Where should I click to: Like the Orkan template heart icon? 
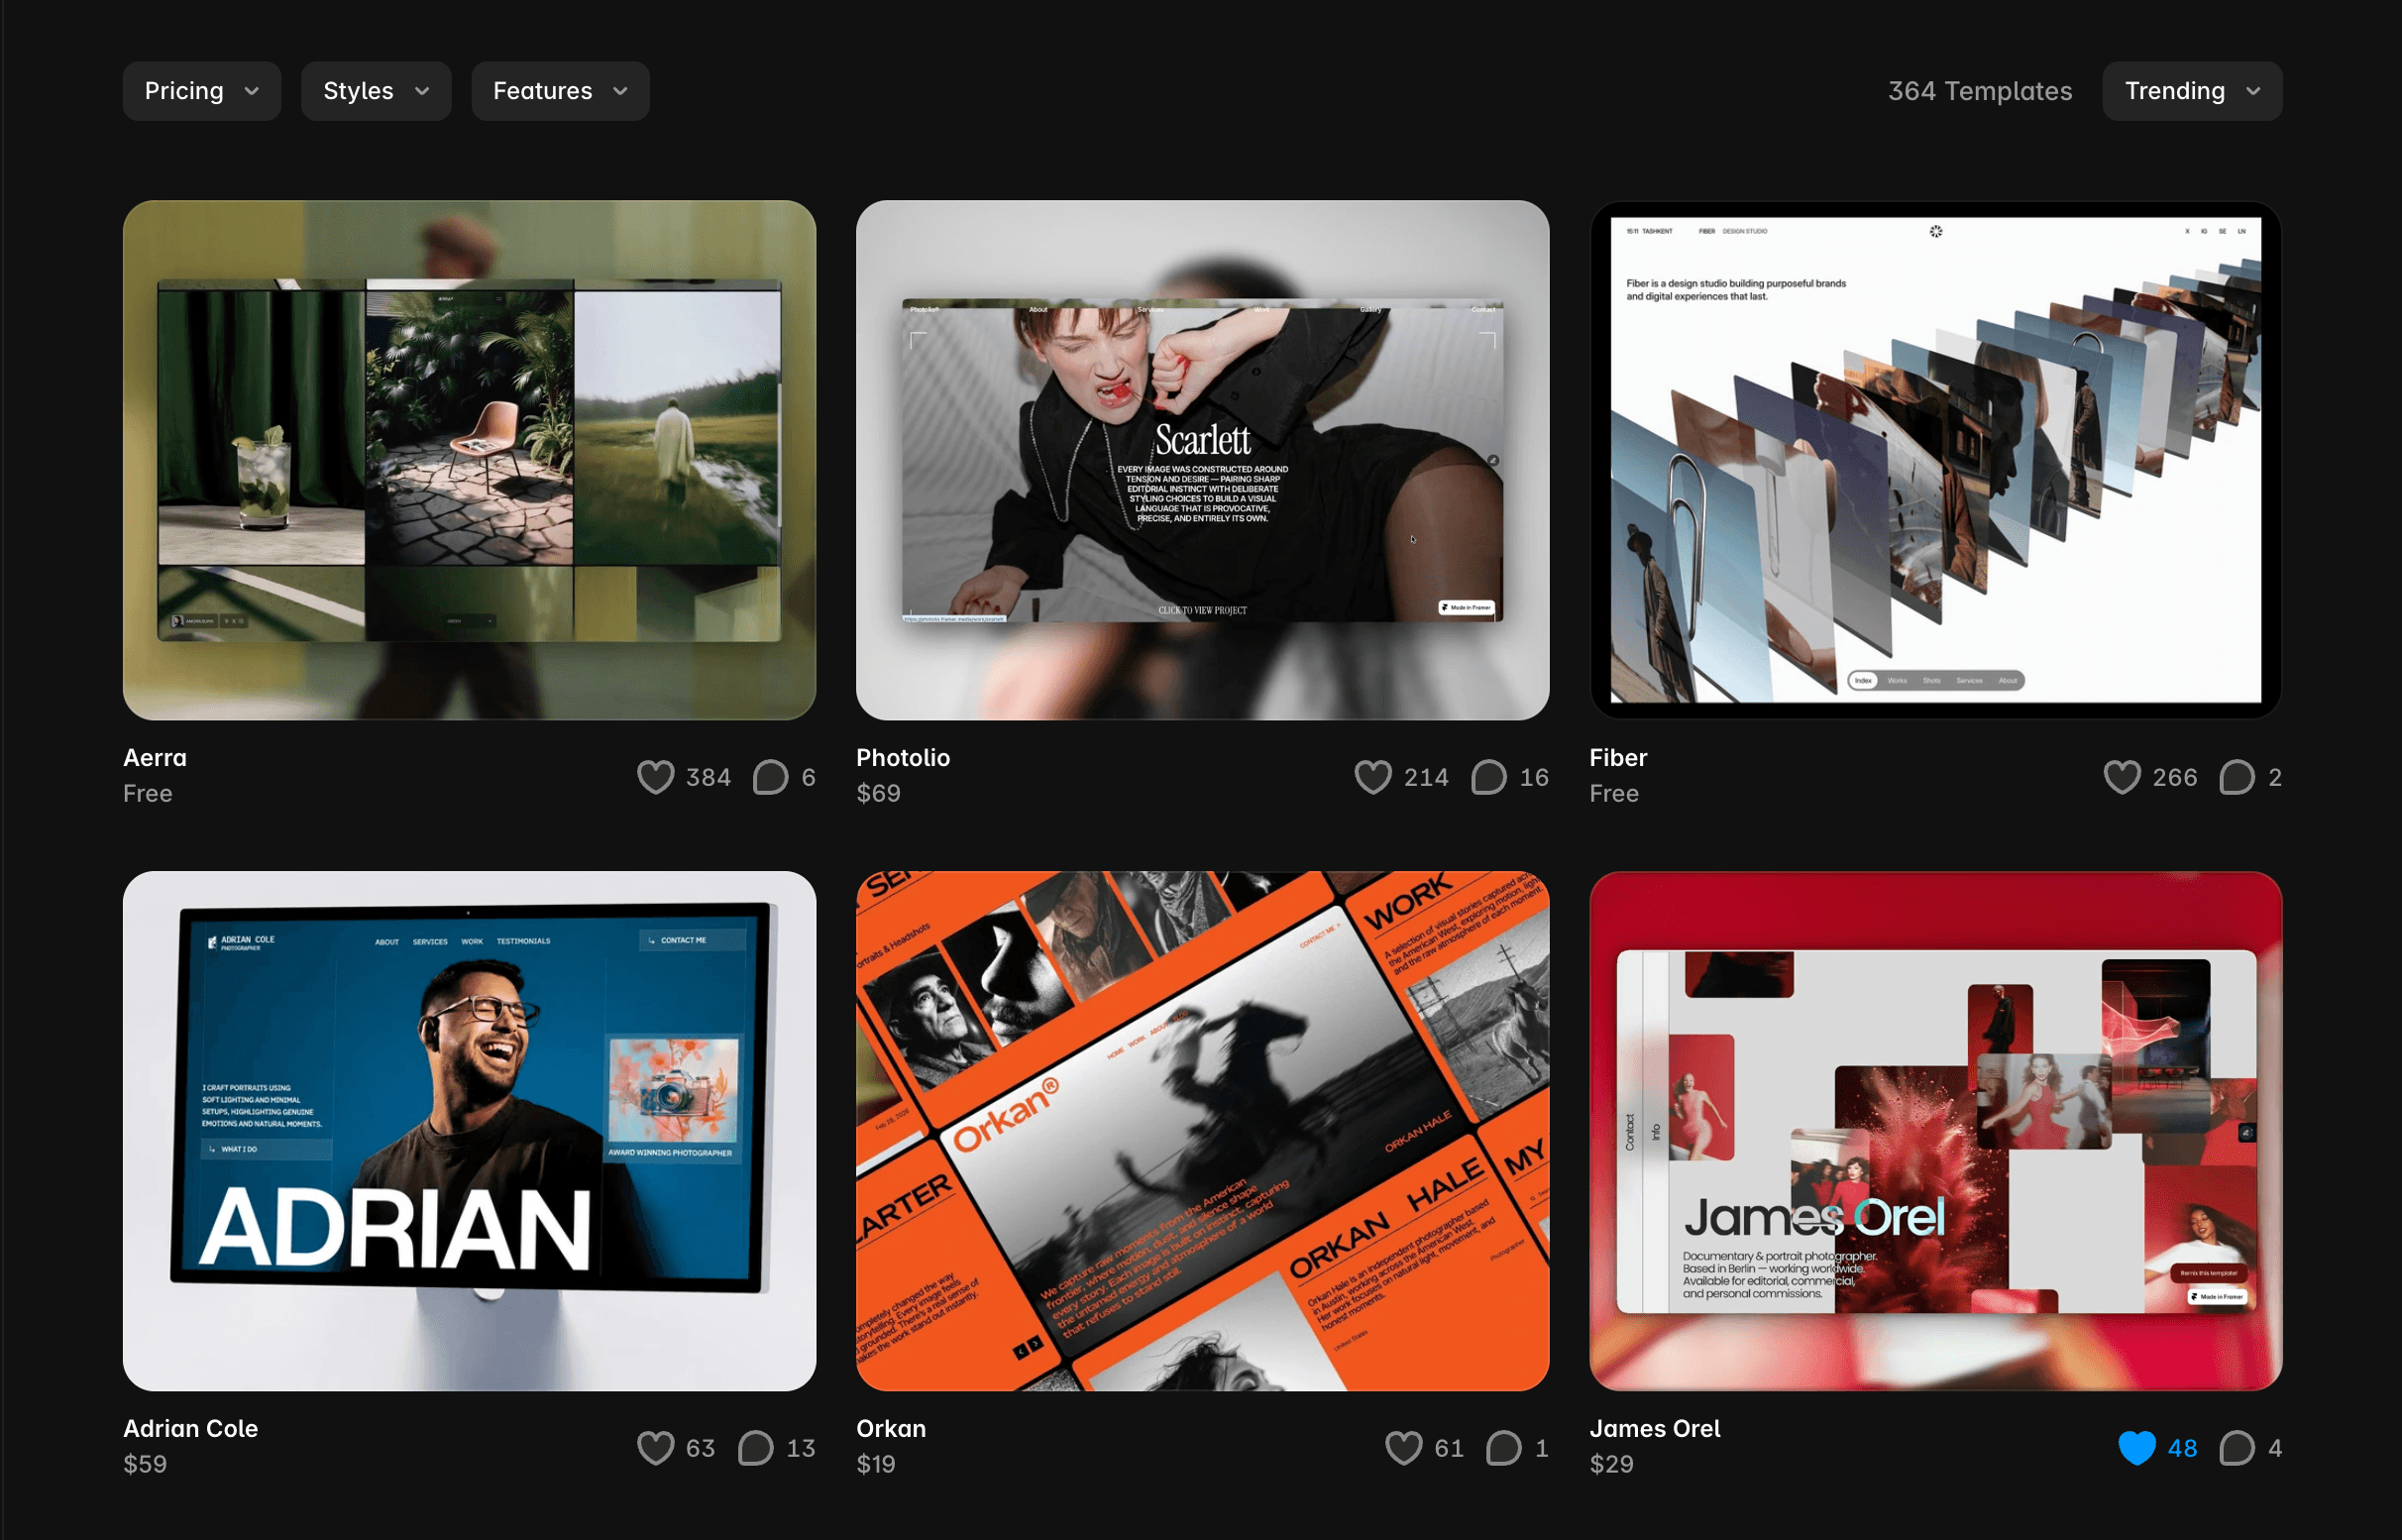[x=1404, y=1448]
